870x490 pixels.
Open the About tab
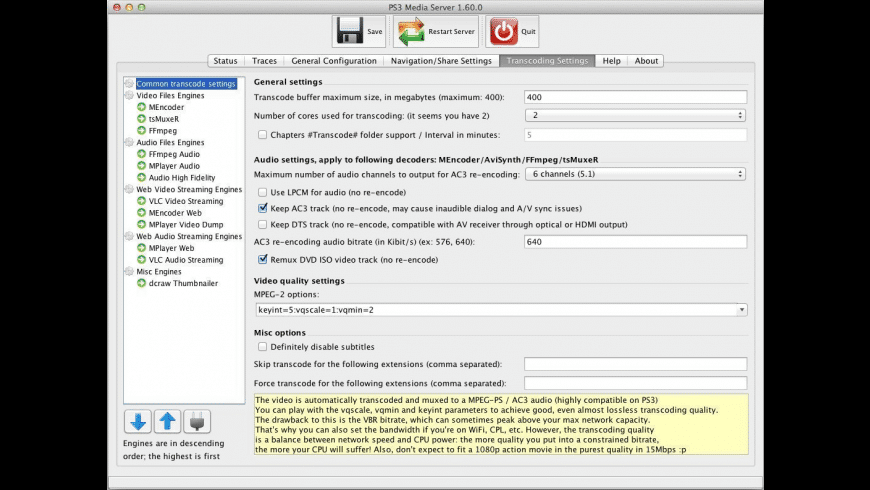(646, 61)
